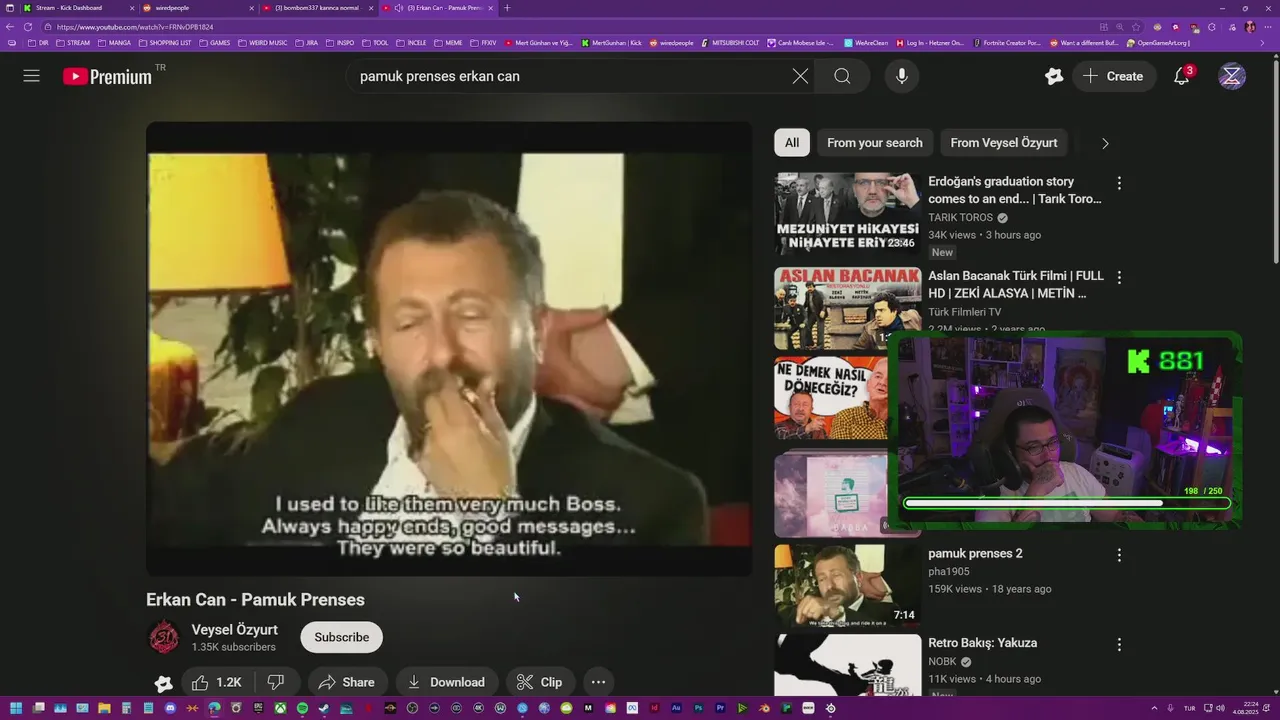Viewport: 1280px width, 720px height.
Task: Open options for Aslan Bacanak video
Action: [1119, 277]
